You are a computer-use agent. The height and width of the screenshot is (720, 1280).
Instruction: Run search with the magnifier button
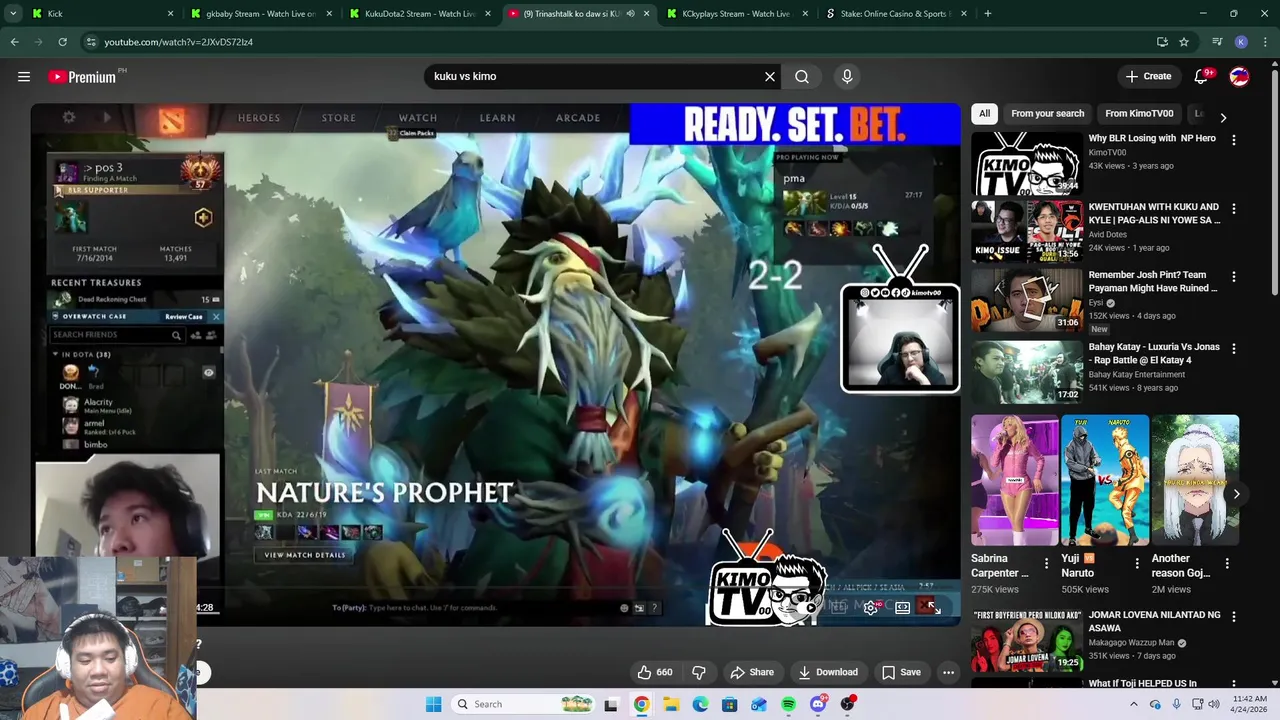pos(802,76)
